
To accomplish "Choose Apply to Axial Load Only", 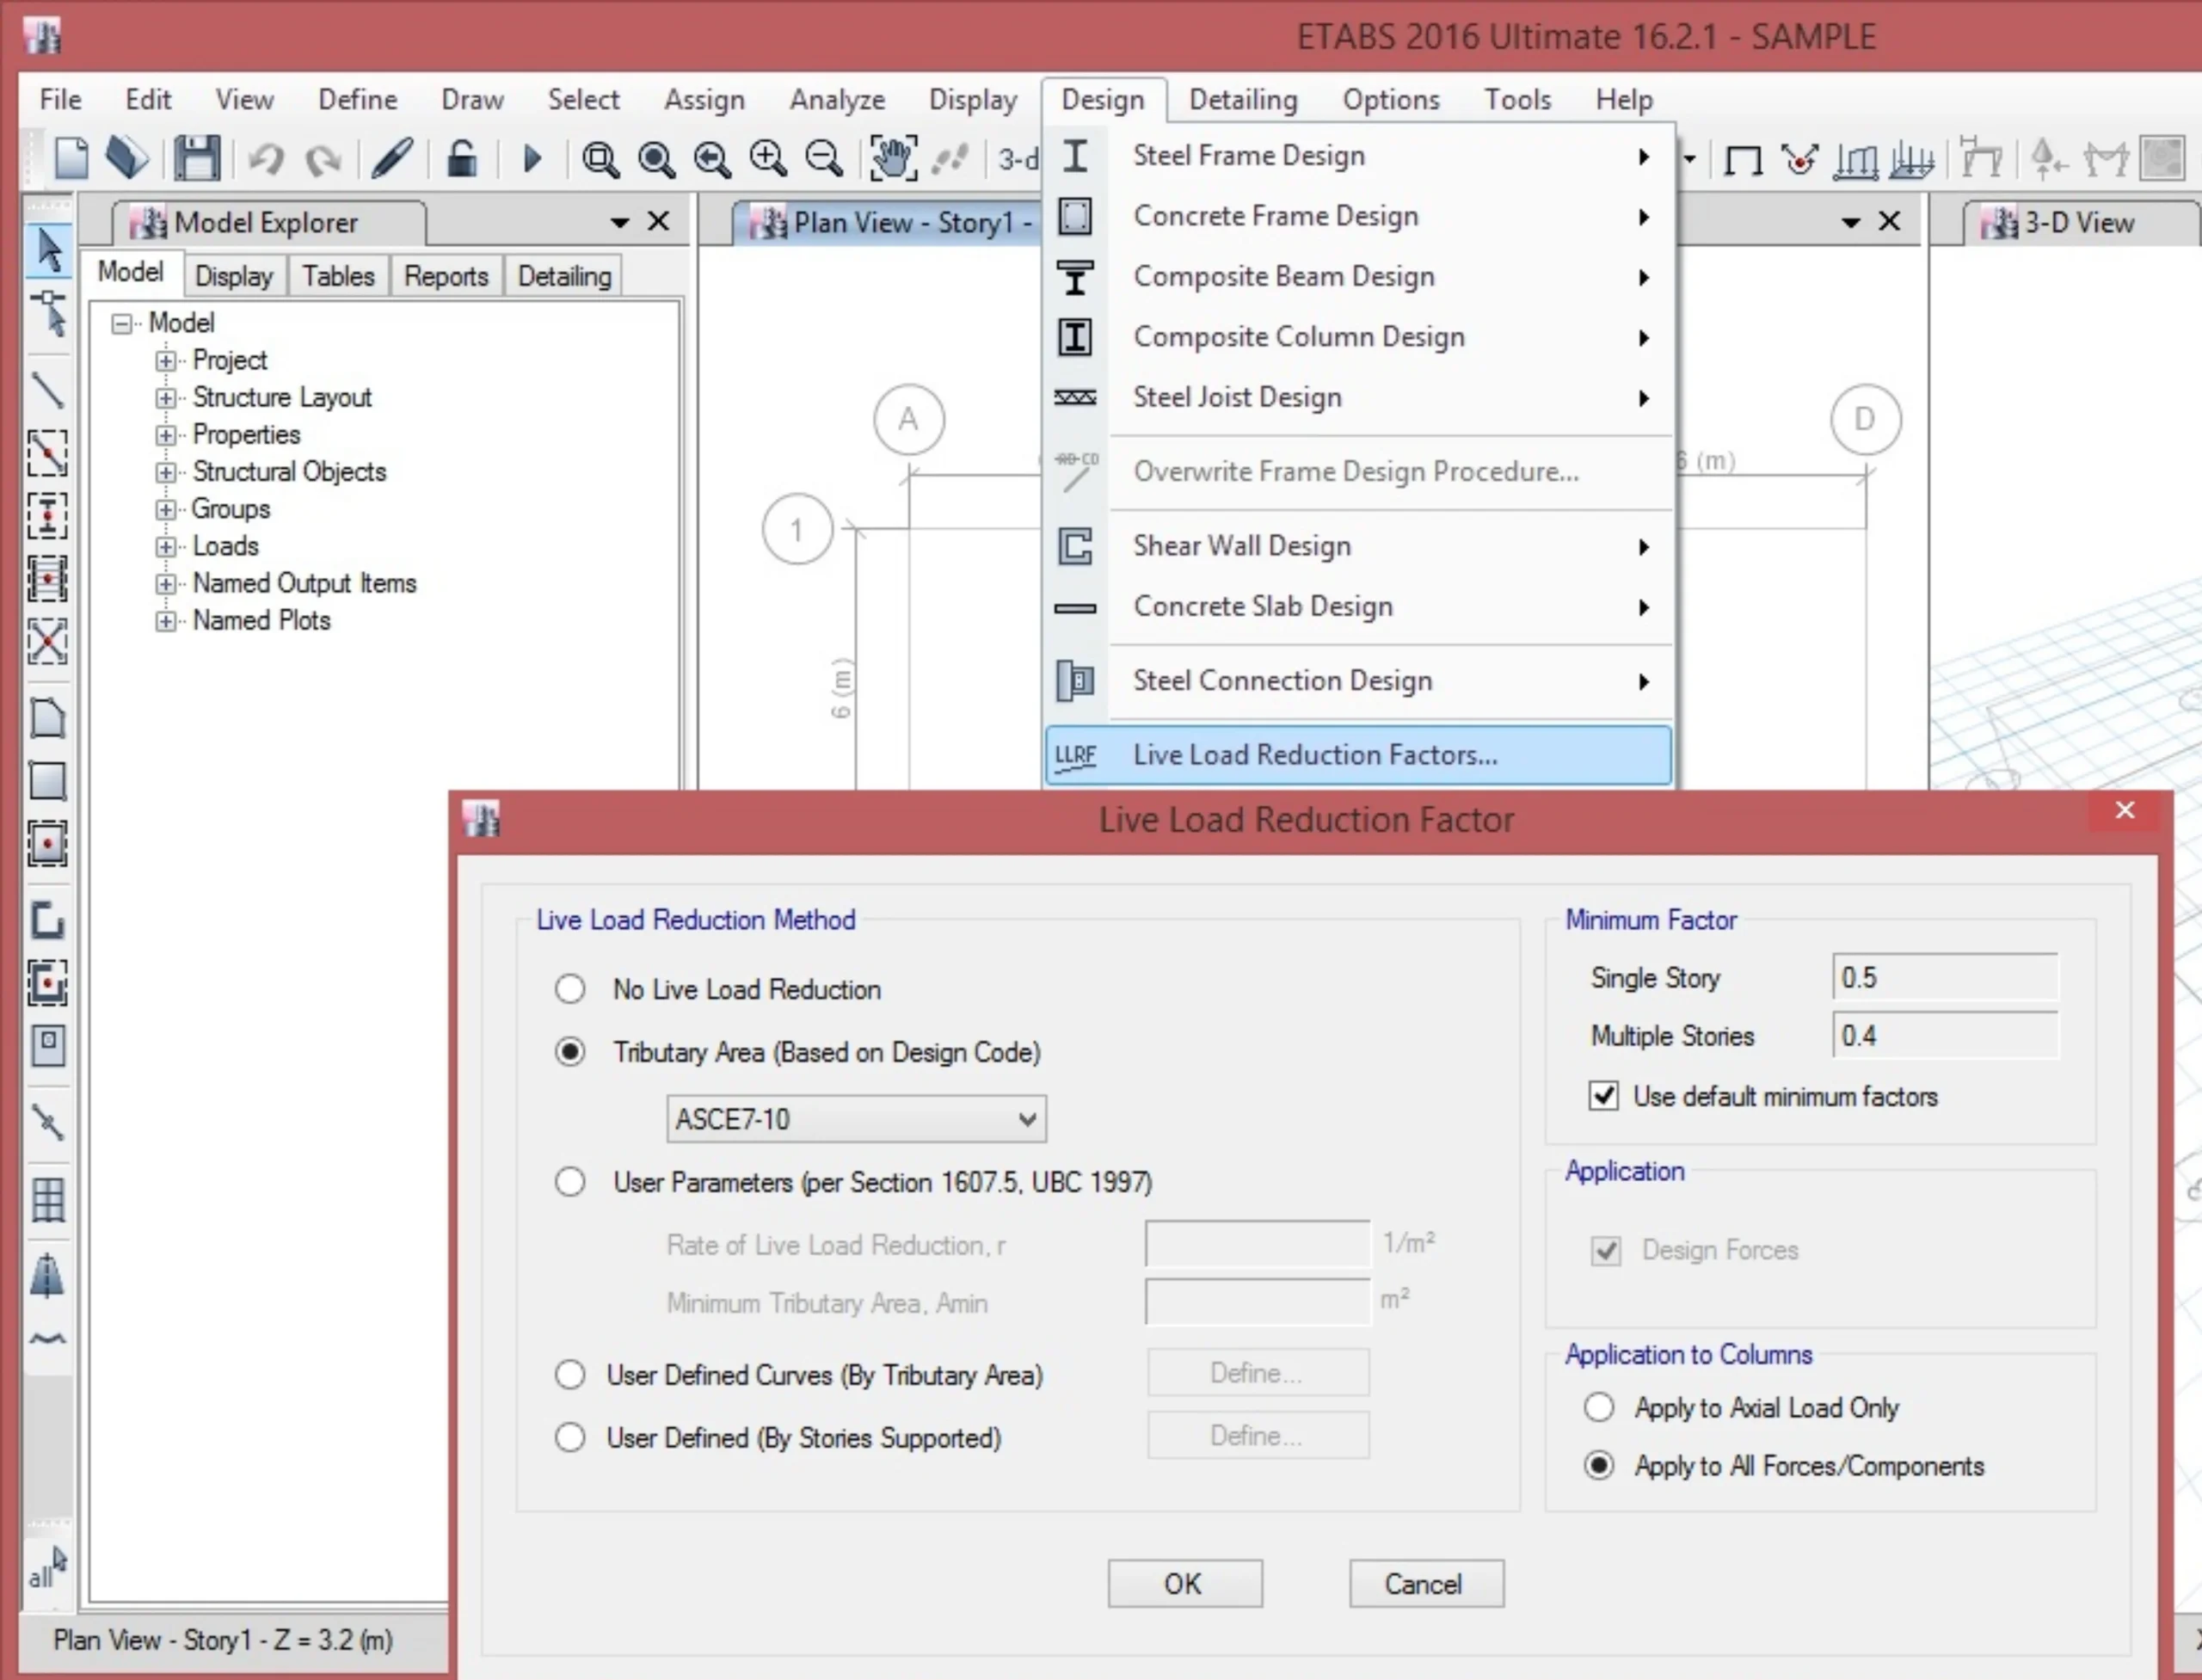I will [1599, 1407].
